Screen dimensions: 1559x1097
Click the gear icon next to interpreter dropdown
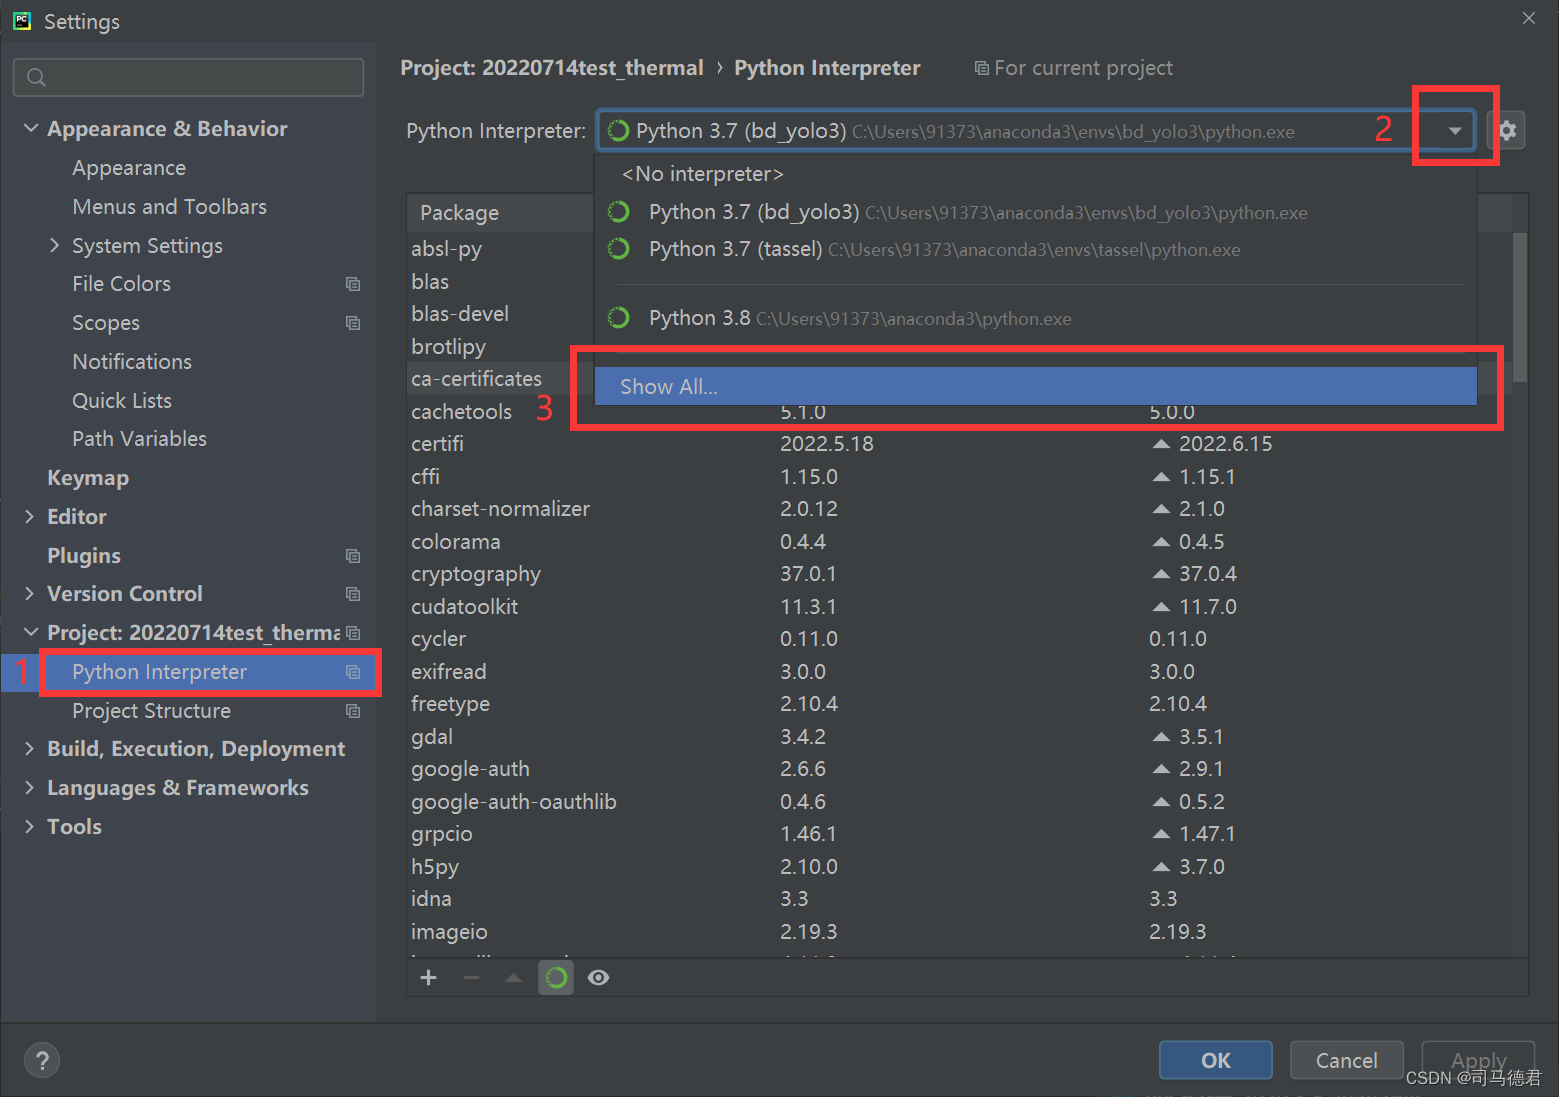tap(1507, 130)
